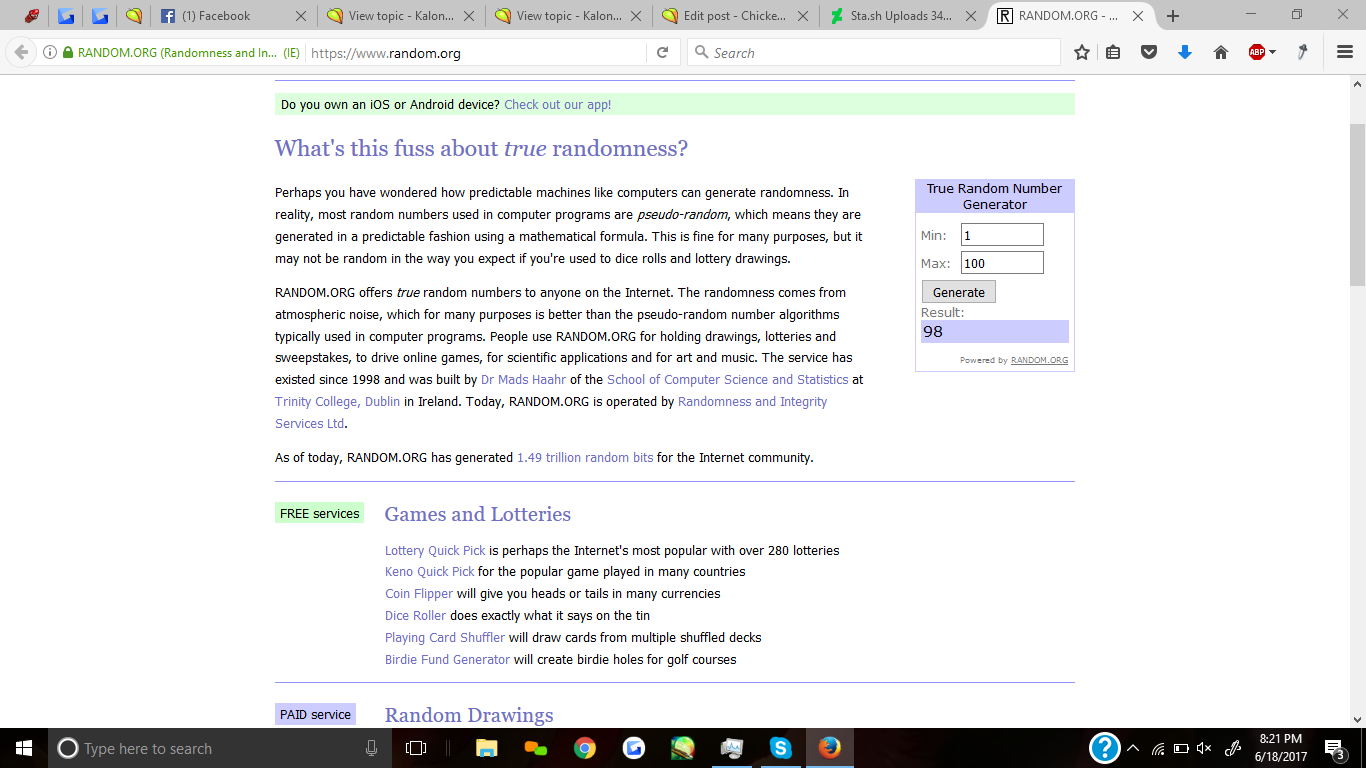Open File Explorer from taskbar
The image size is (1366, 768).
pyautogui.click(x=487, y=748)
